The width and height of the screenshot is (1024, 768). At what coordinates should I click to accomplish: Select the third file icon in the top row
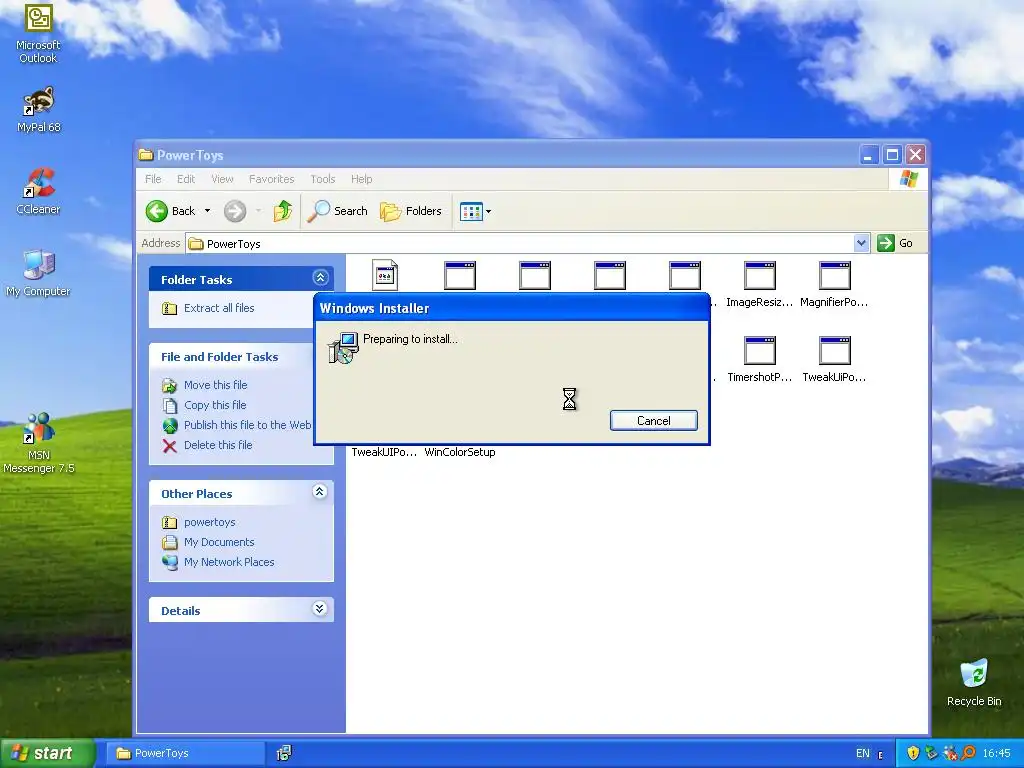535,276
